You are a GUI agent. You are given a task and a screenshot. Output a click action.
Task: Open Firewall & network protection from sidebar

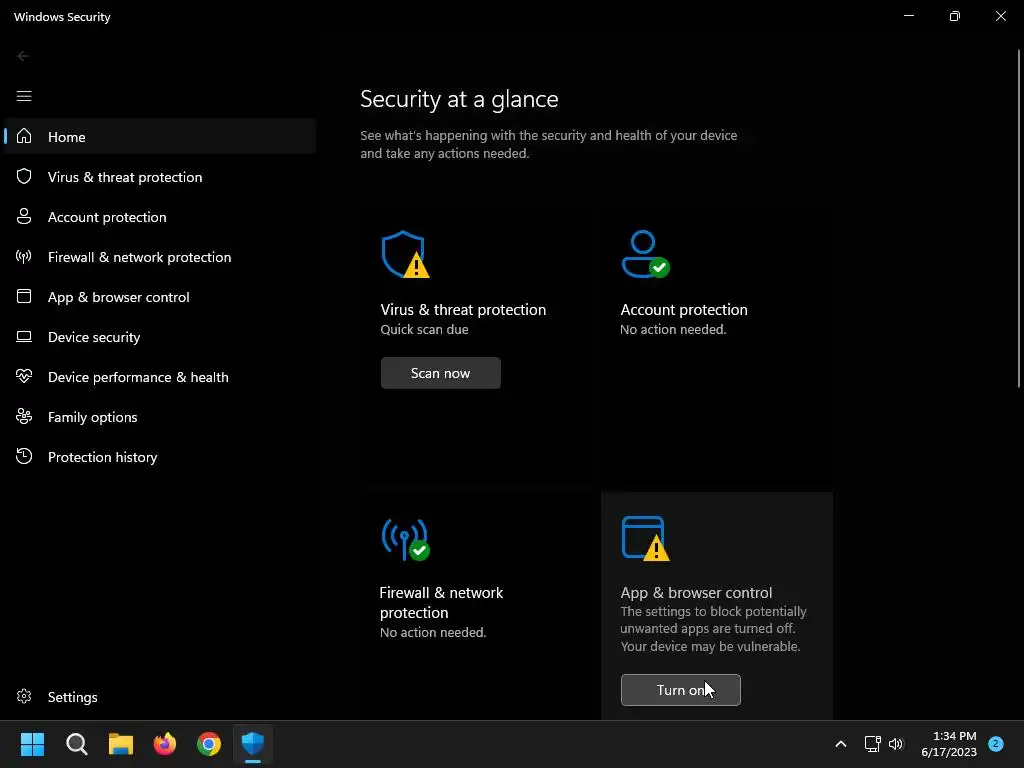pyautogui.click(x=160, y=257)
